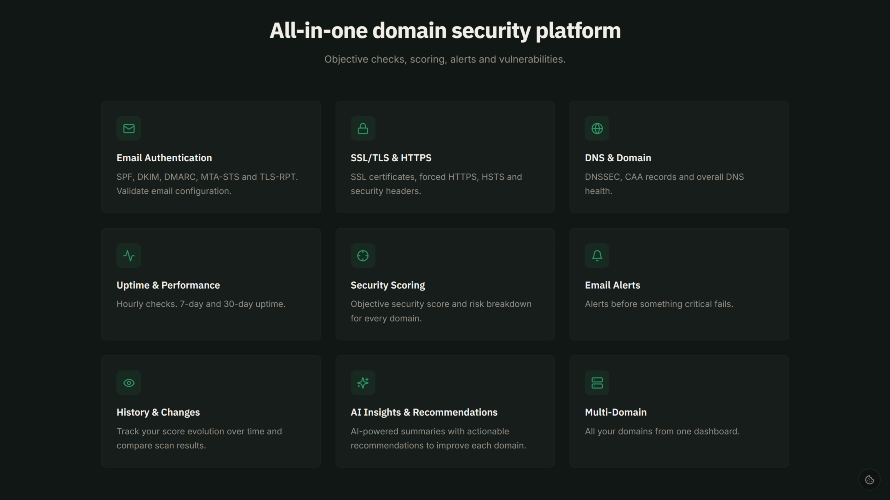Click the Email Alerts card title

point(612,285)
